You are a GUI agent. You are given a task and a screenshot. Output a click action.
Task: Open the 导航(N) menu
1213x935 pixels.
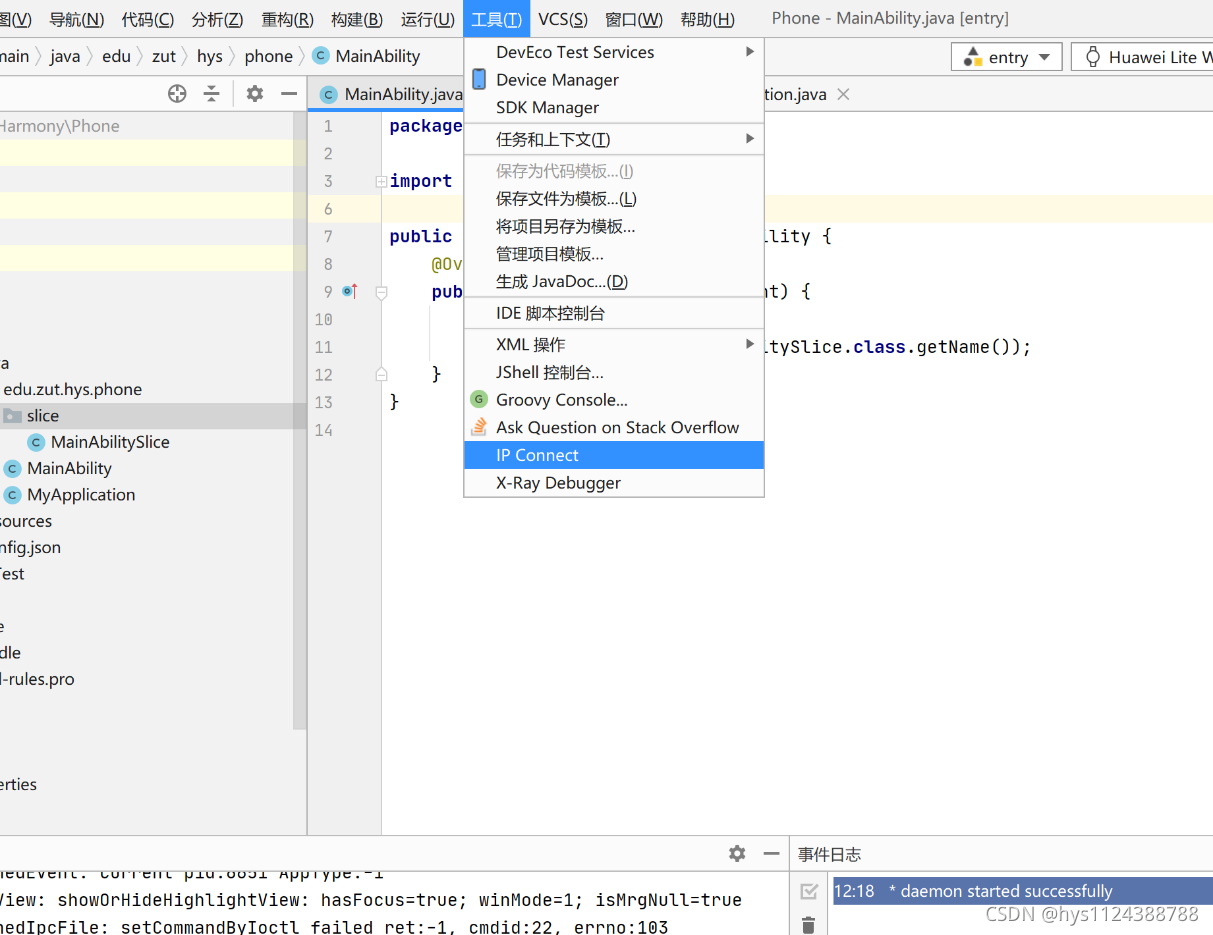point(77,19)
